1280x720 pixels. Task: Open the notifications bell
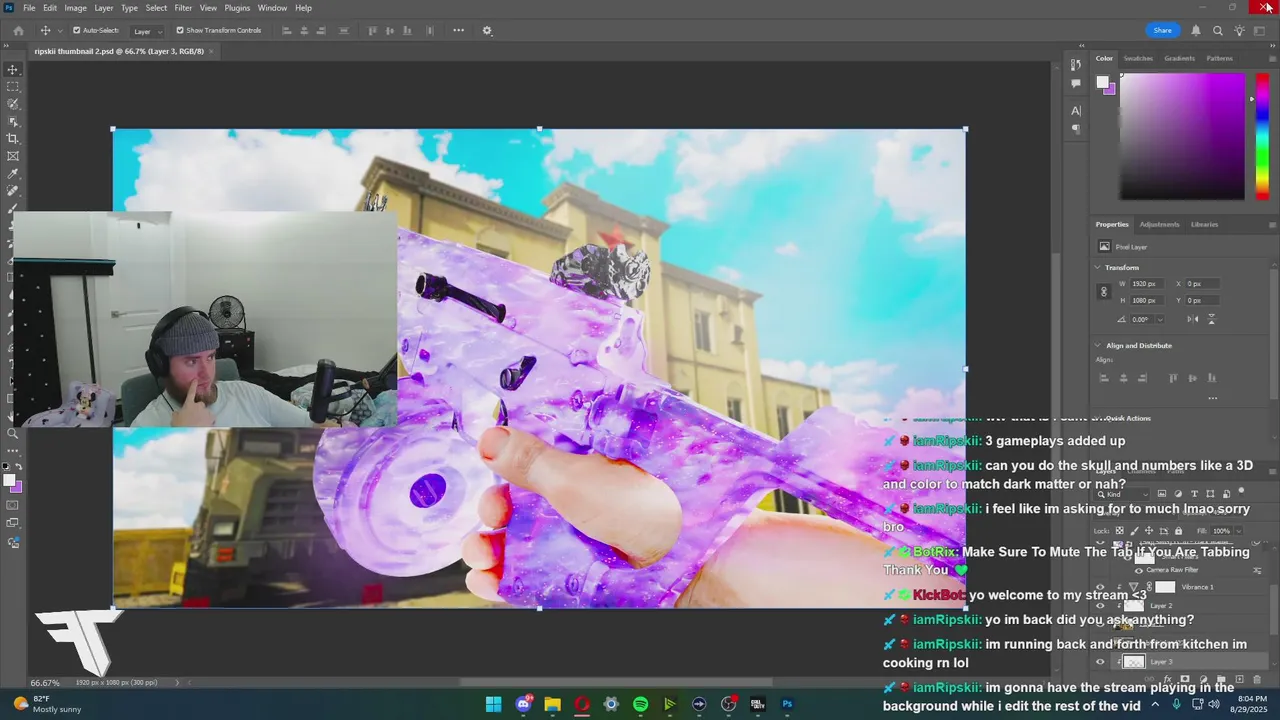(1195, 30)
